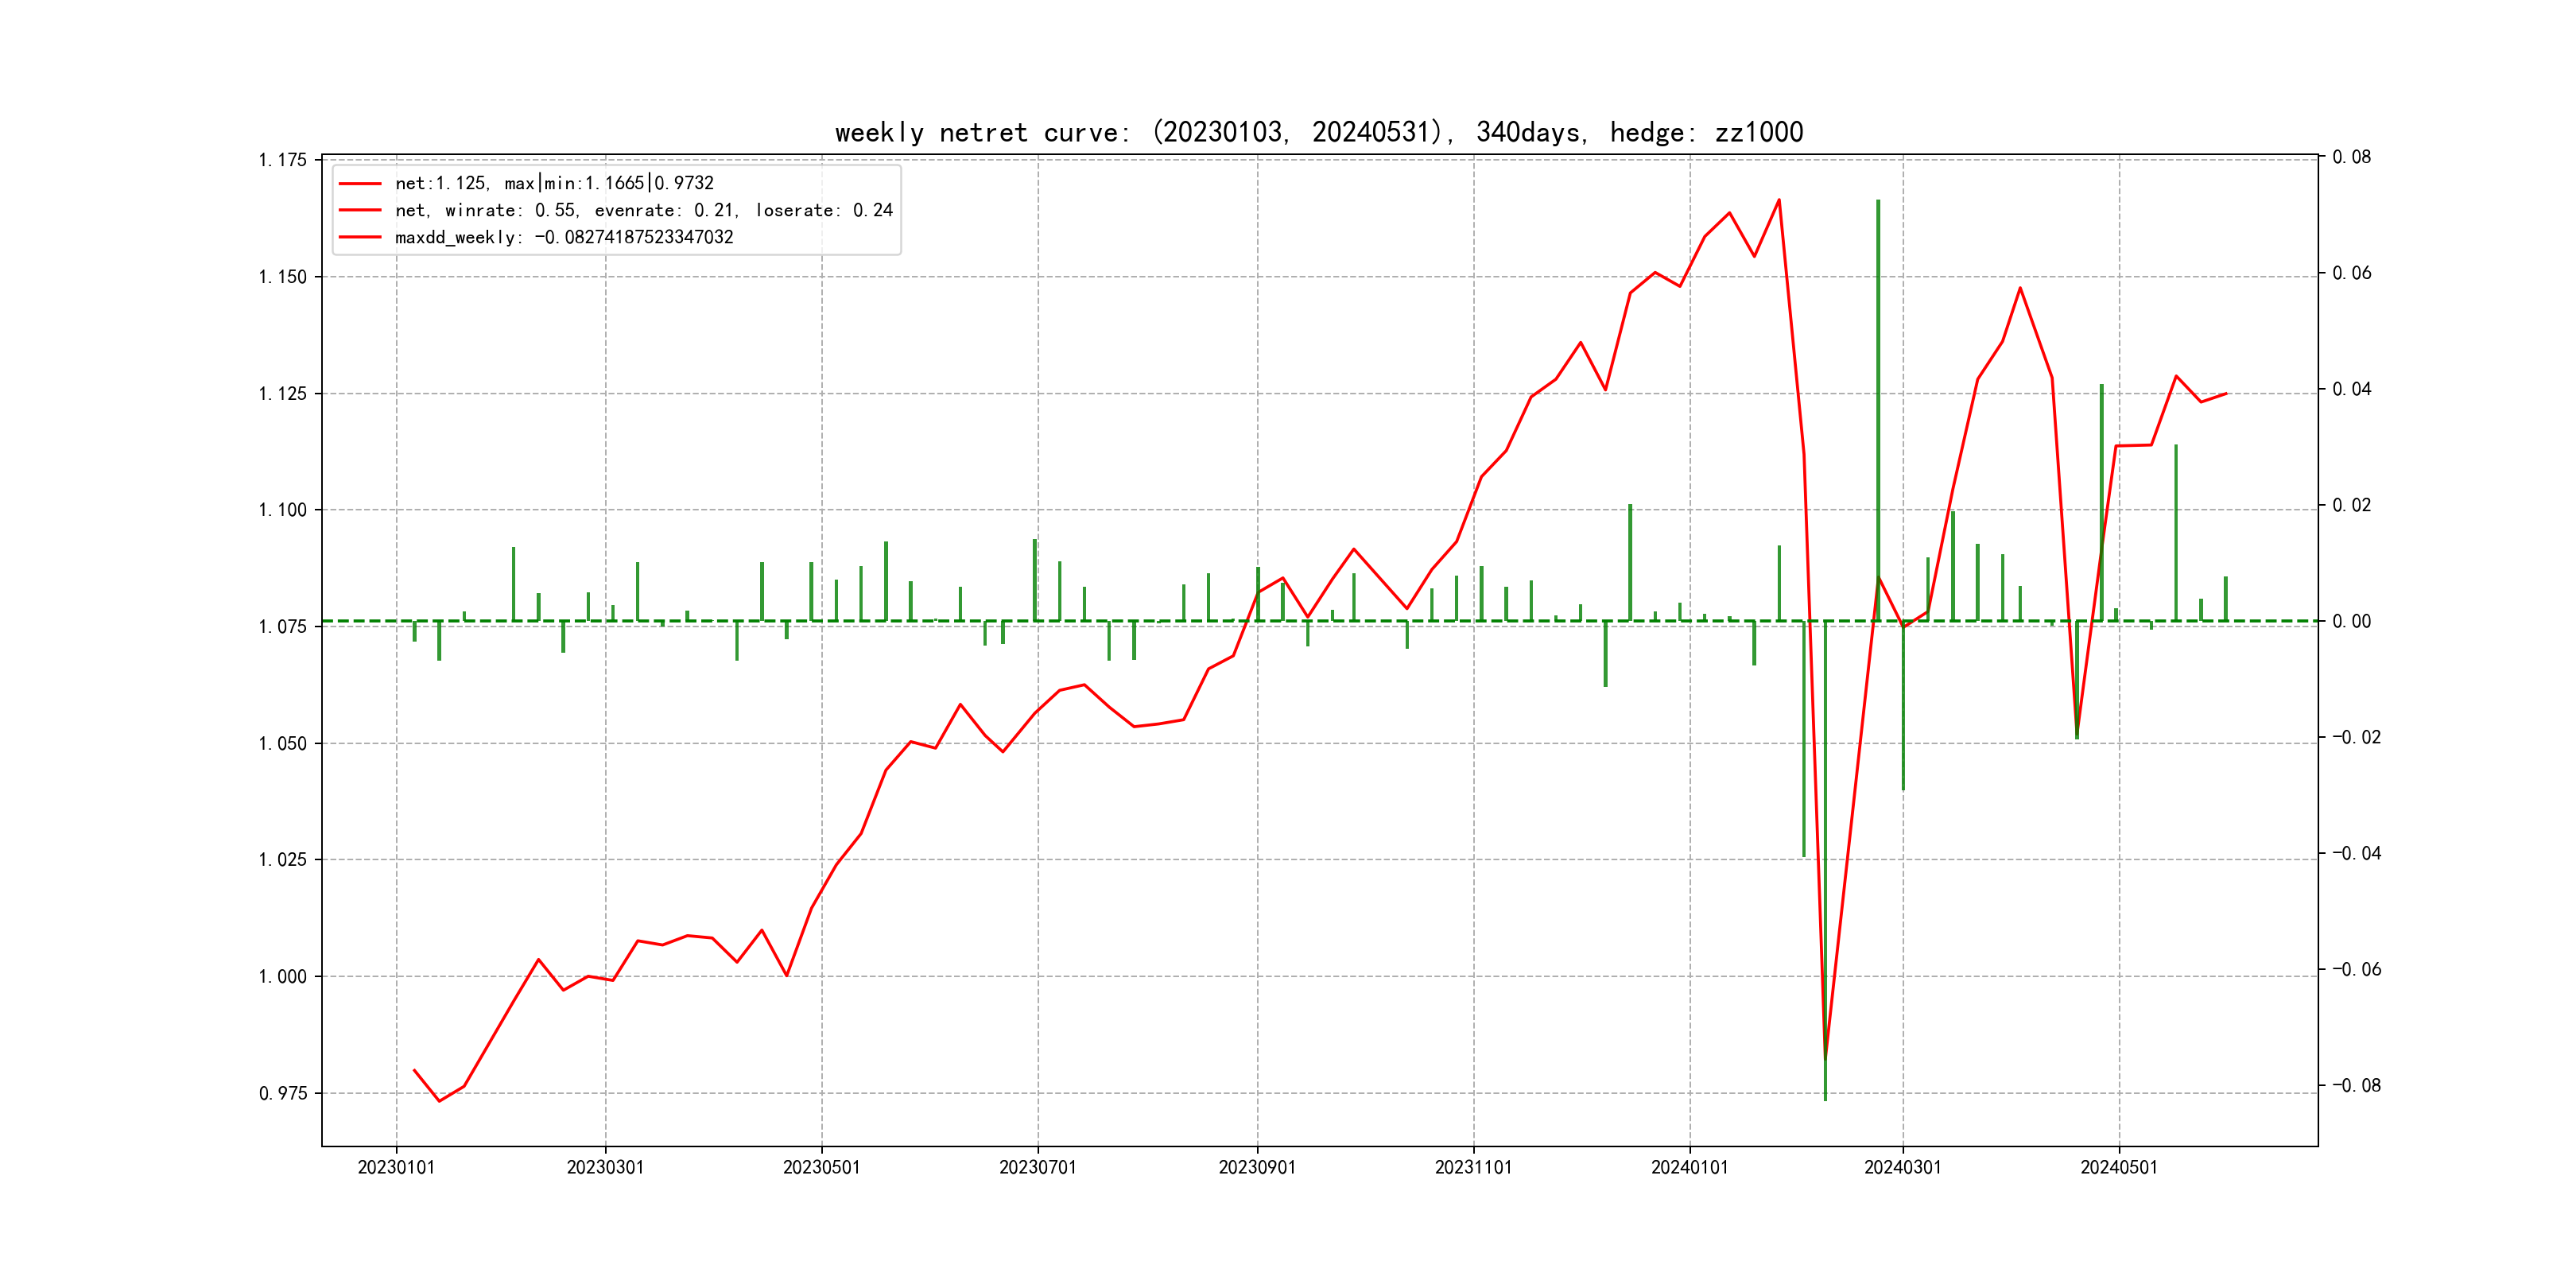
Task: Click the winrate legend entry
Action: pos(643,210)
